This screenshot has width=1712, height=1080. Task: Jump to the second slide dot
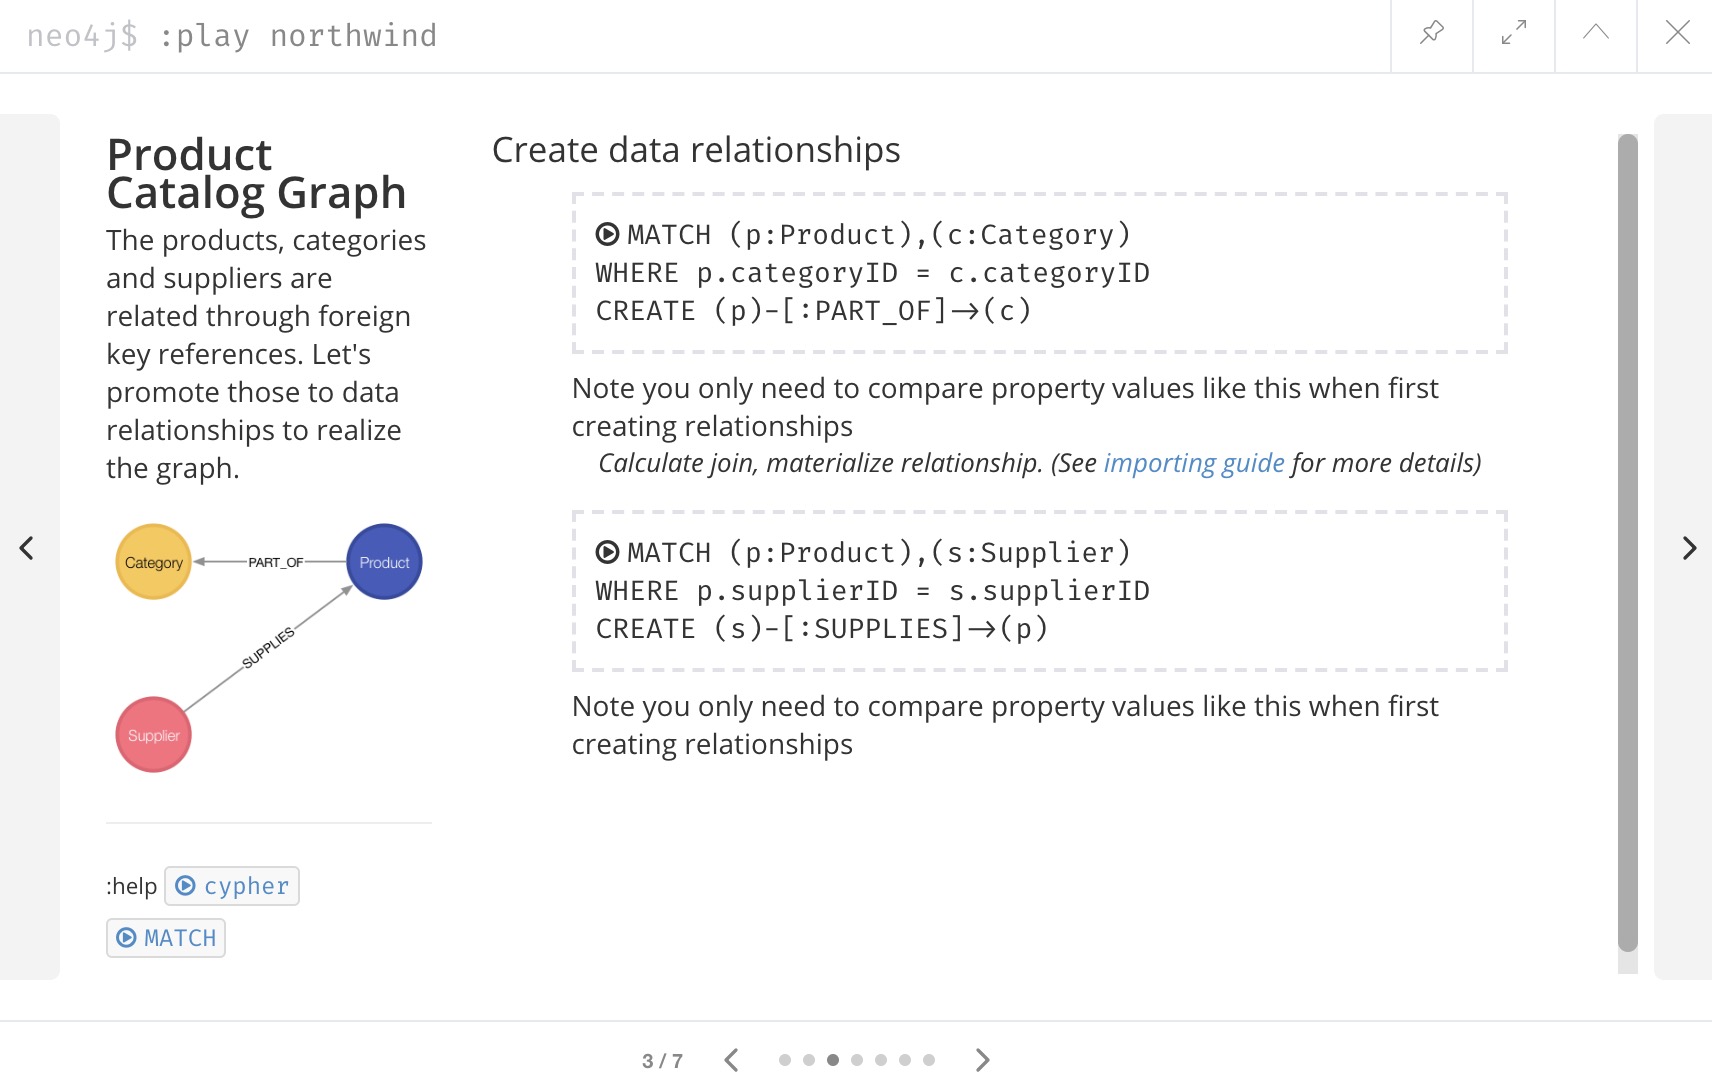point(809,1060)
